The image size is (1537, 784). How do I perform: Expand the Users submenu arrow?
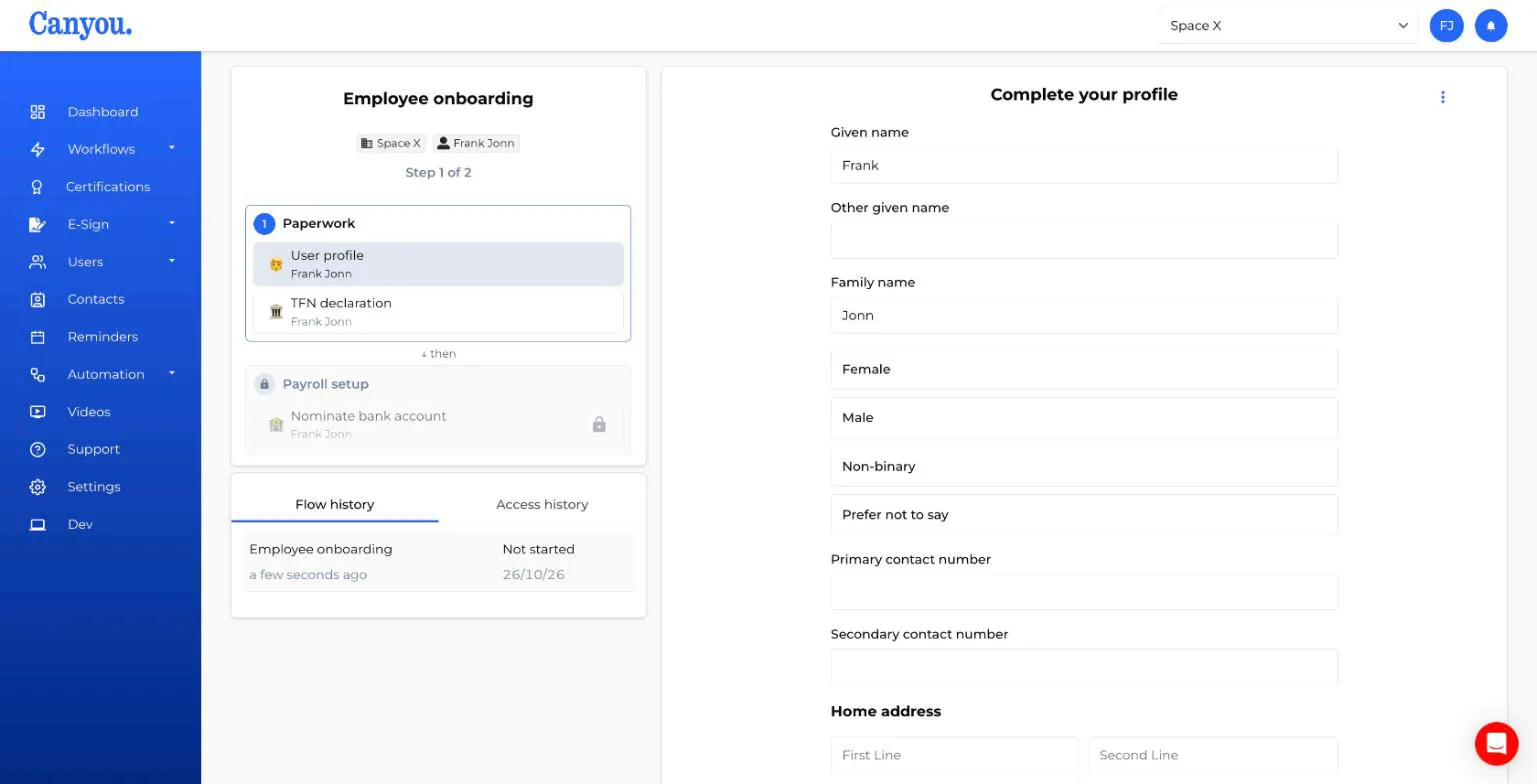tap(172, 261)
